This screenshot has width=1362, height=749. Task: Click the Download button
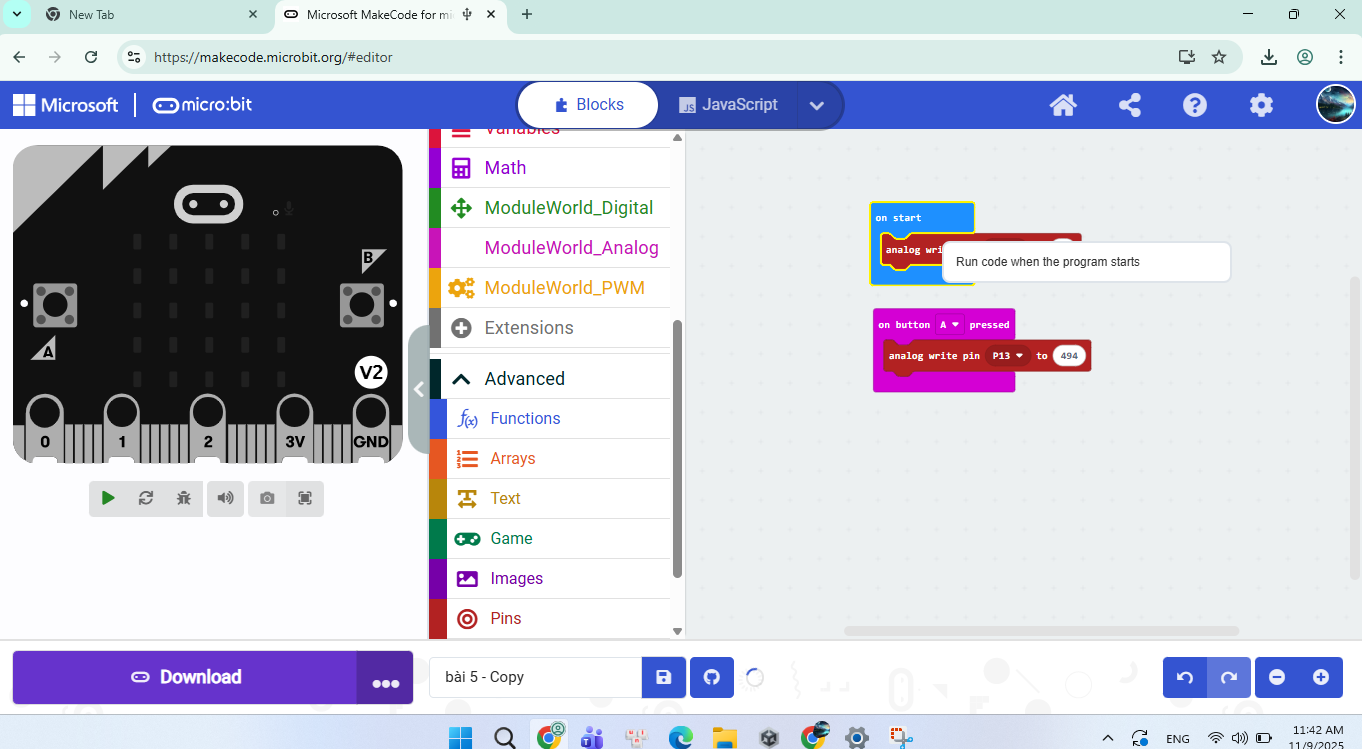pyautogui.click(x=185, y=677)
